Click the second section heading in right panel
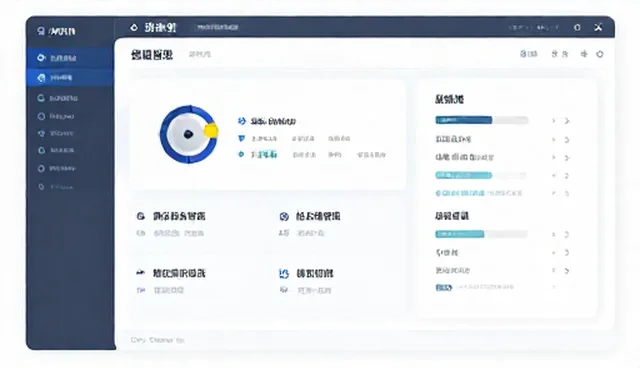The width and height of the screenshot is (640, 368). tap(452, 216)
